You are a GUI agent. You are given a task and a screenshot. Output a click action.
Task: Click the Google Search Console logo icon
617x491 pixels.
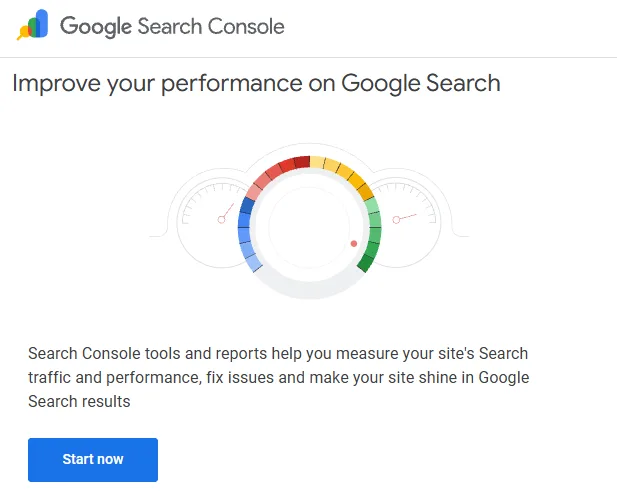[x=32, y=25]
